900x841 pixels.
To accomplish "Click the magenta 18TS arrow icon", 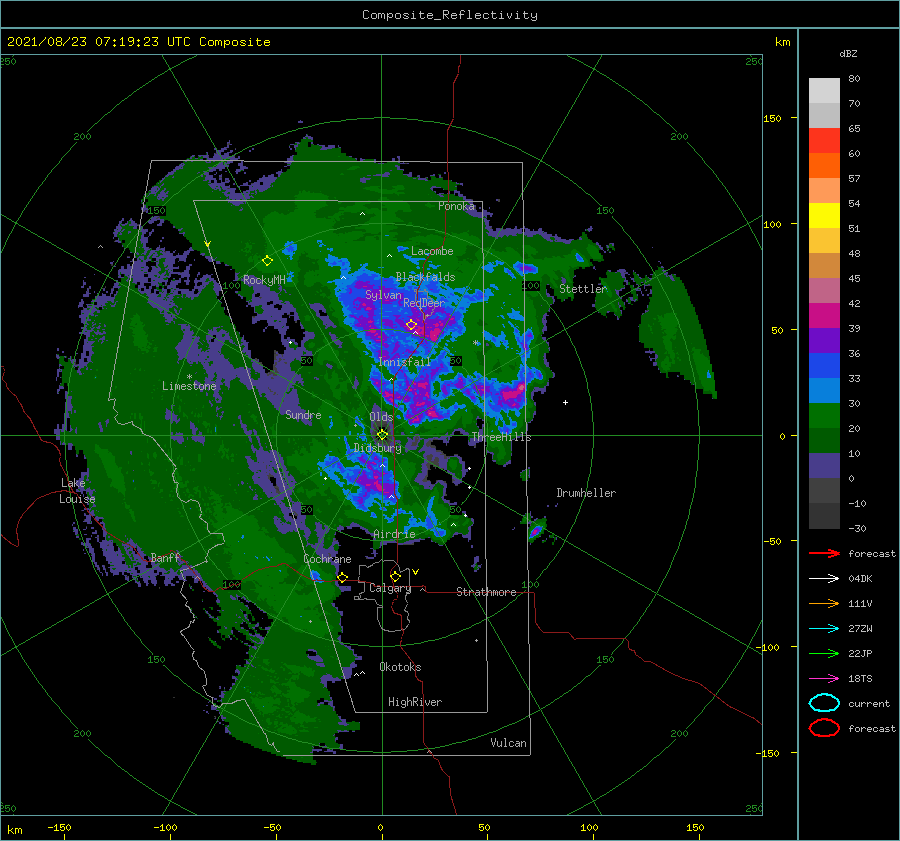I will coord(824,679).
